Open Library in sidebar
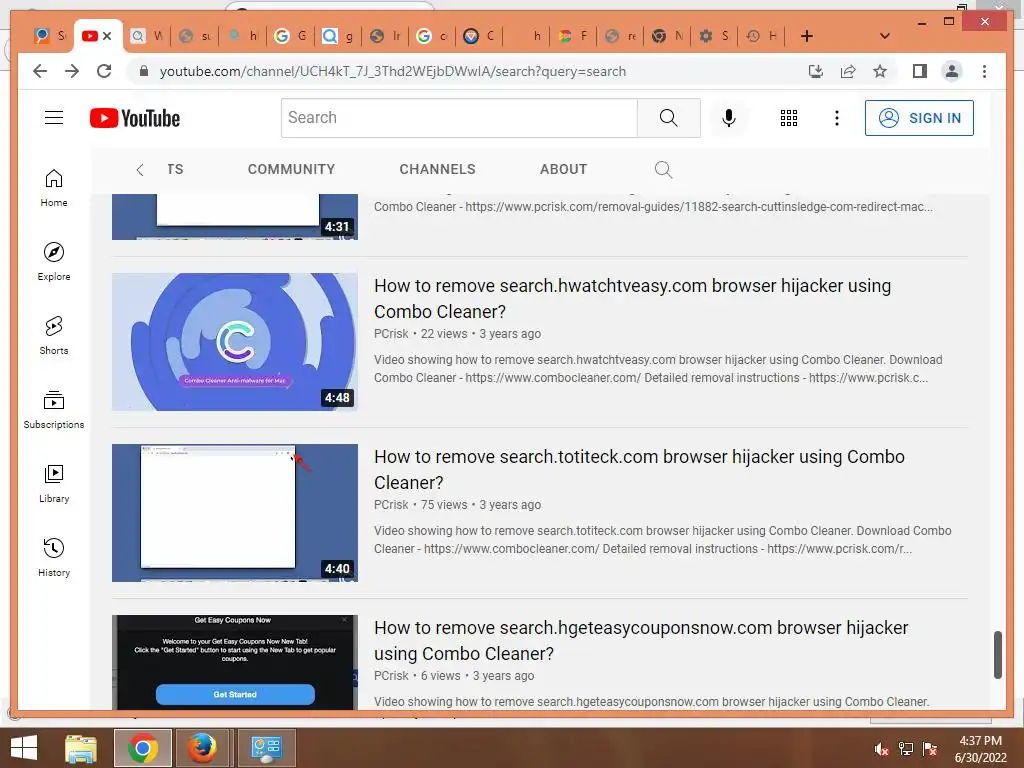1024x768 pixels. [x=54, y=483]
